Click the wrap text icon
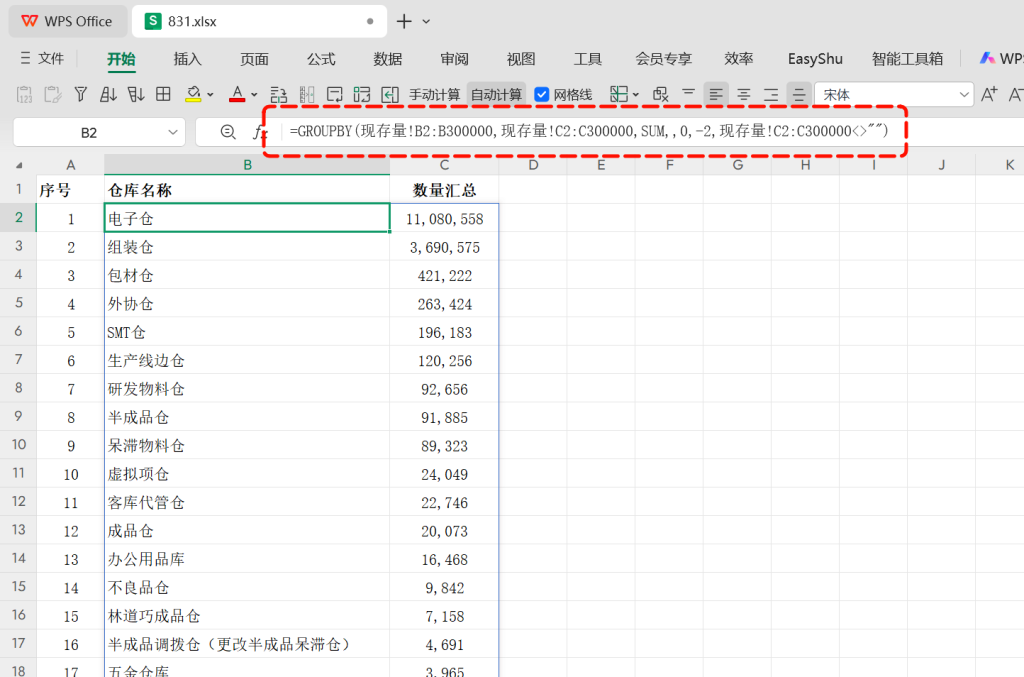The width and height of the screenshot is (1024, 677). [x=334, y=95]
